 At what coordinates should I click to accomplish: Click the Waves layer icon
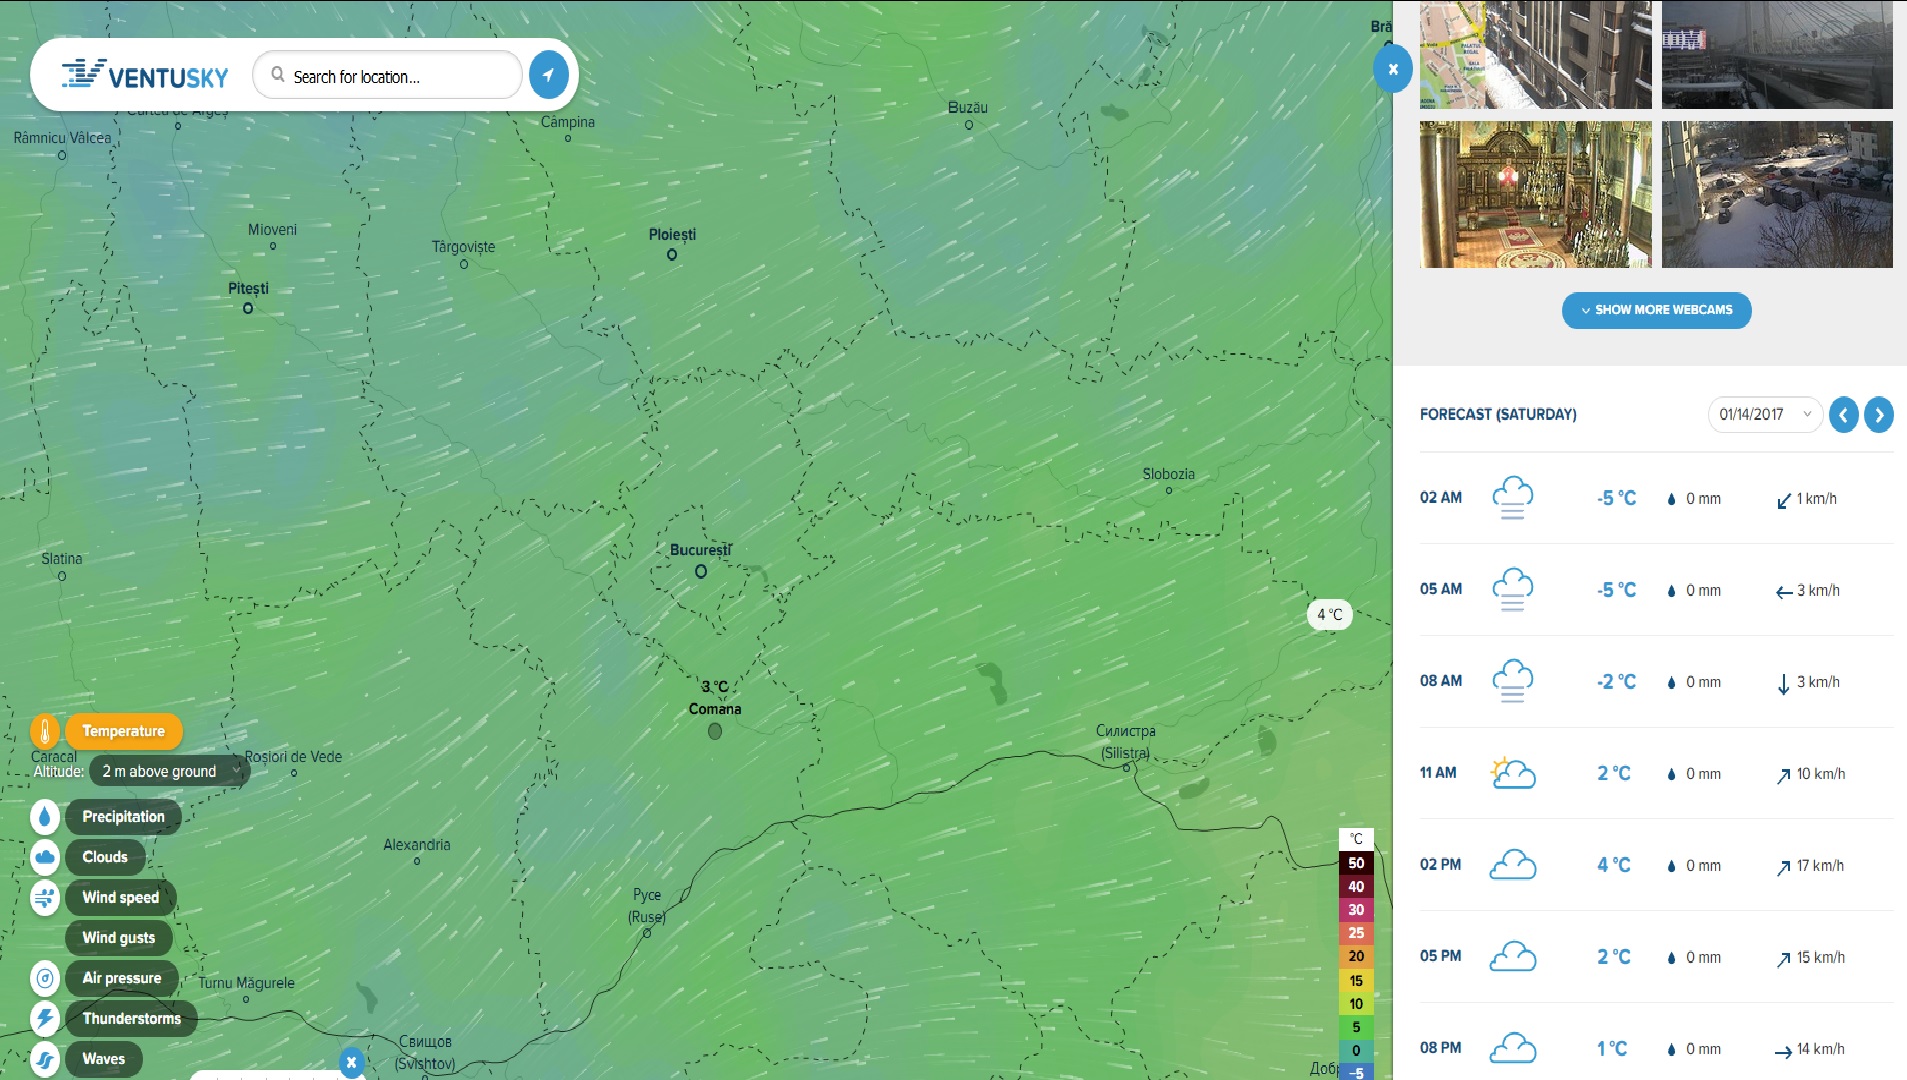point(45,1060)
